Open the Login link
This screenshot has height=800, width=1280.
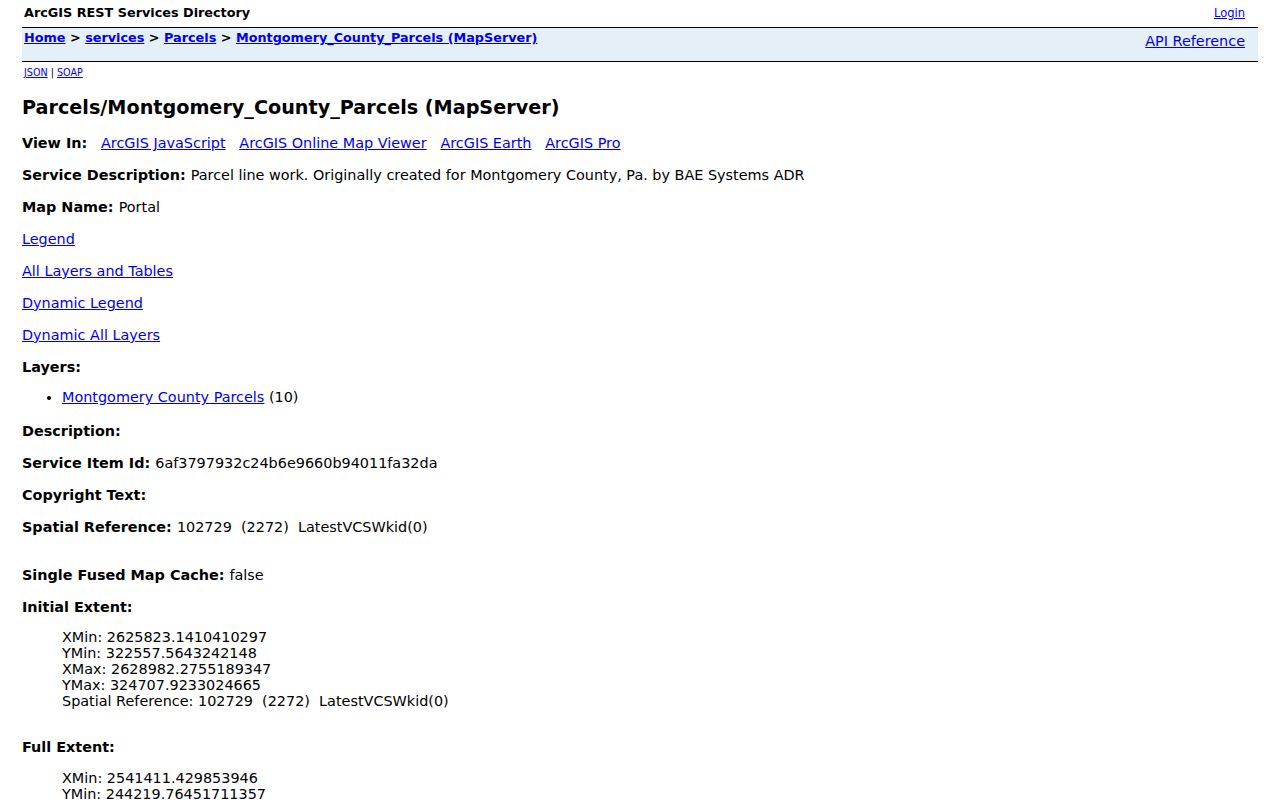(1229, 13)
